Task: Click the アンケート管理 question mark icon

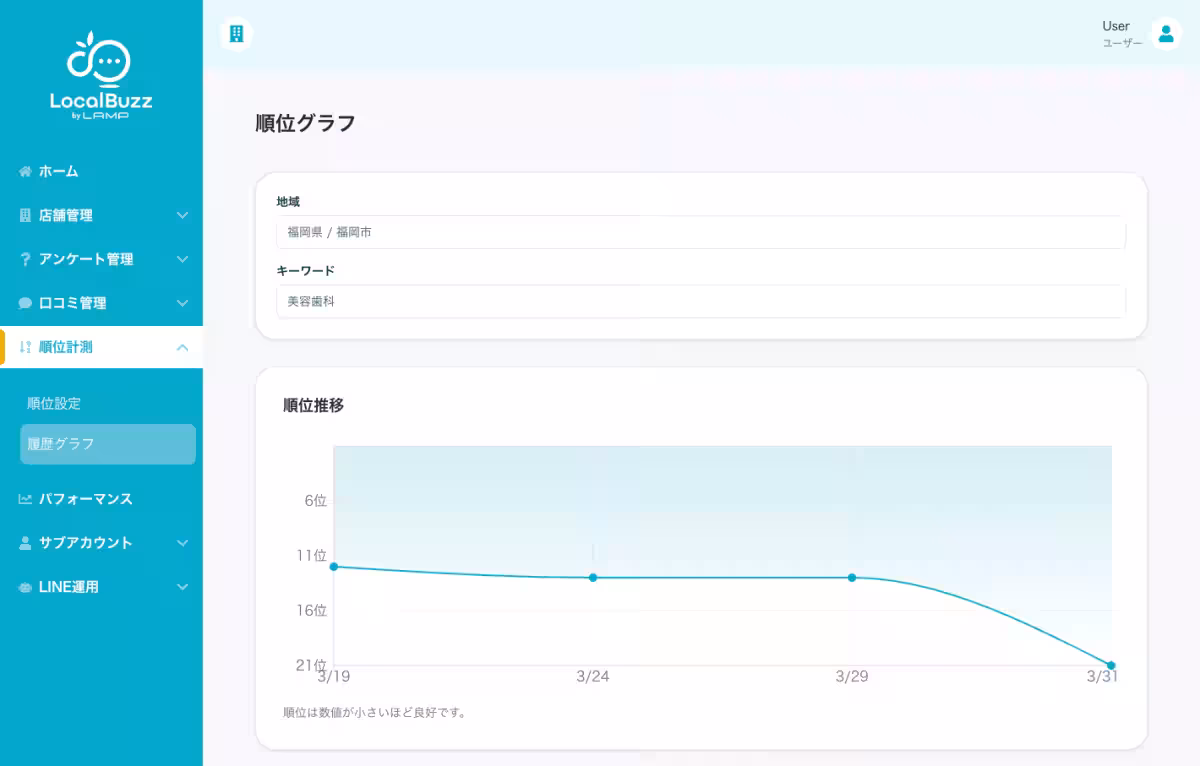Action: (x=25, y=259)
